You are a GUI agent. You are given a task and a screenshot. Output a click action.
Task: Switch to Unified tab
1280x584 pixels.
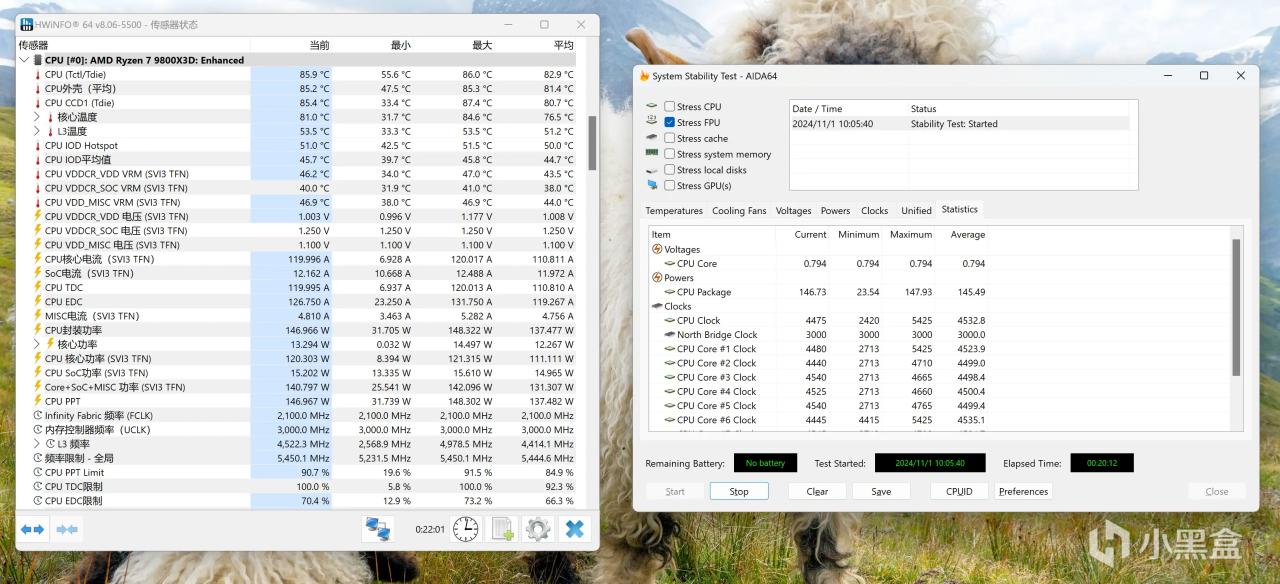[x=916, y=211]
